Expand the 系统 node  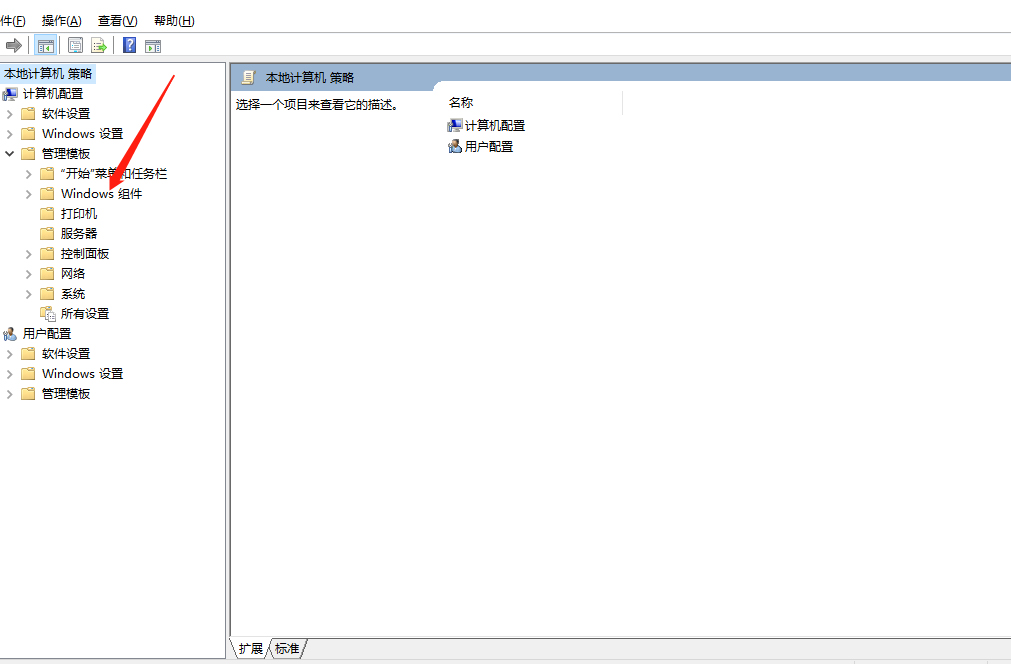(x=28, y=294)
